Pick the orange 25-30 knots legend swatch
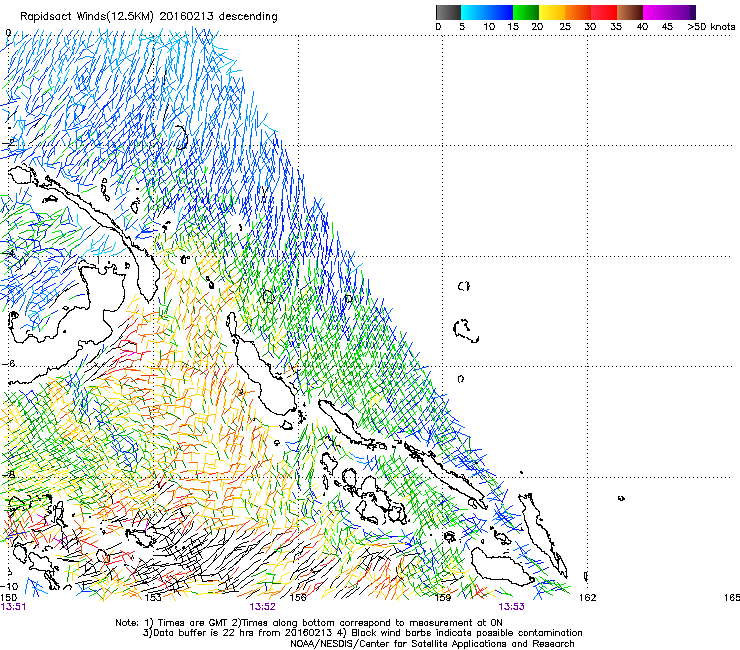This screenshot has height=650, width=740. click(x=578, y=12)
